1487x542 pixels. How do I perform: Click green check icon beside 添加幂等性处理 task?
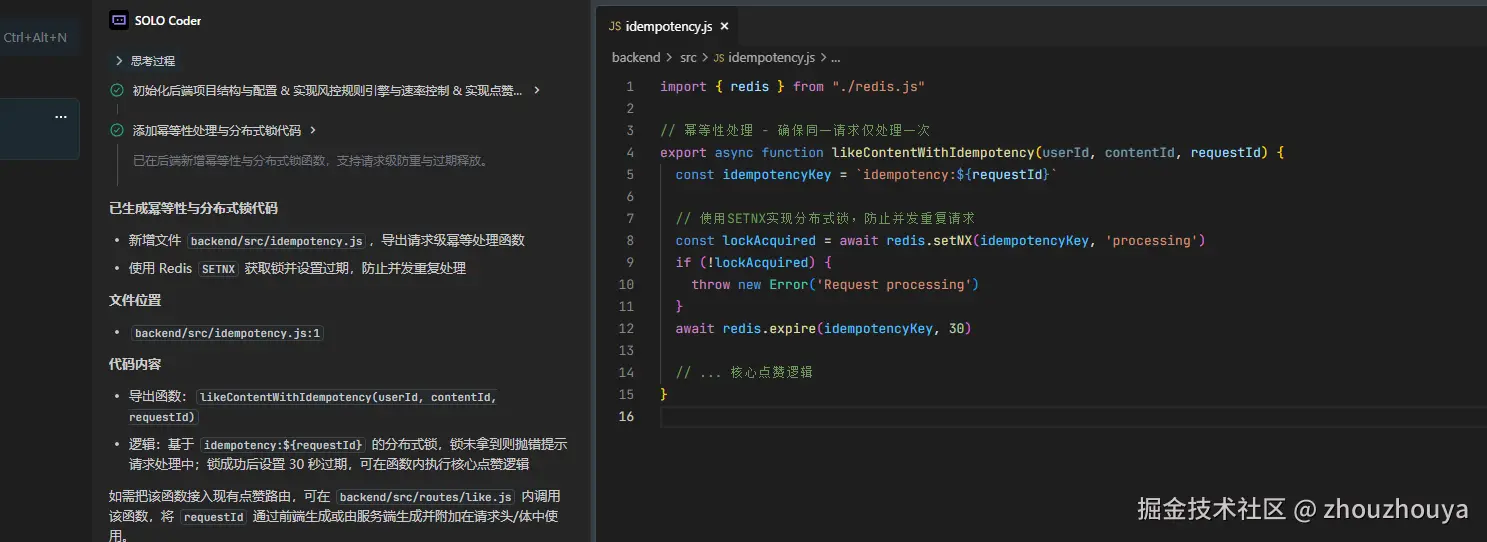pos(117,130)
